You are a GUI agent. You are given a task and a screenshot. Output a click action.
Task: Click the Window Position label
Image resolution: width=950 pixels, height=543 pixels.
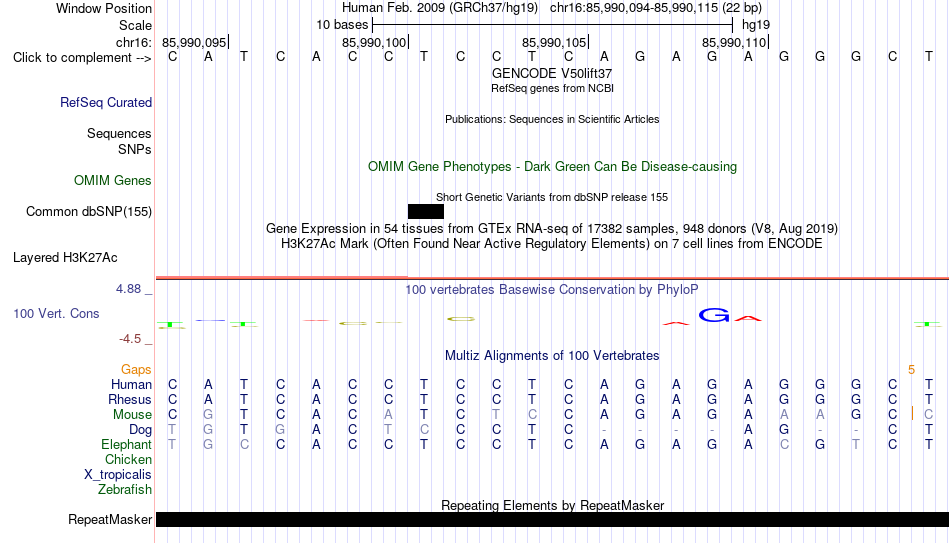coord(104,8)
